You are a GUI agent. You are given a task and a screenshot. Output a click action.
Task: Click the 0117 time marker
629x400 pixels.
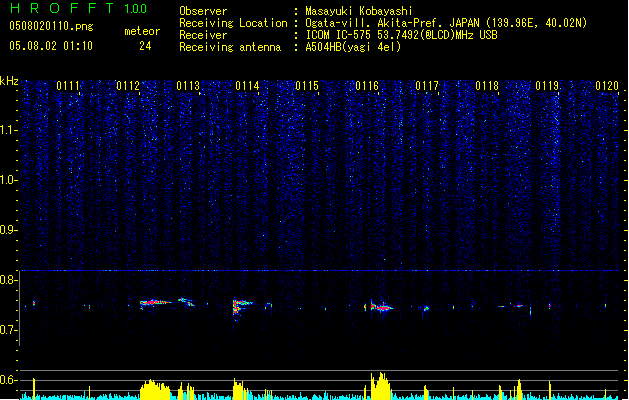(427, 86)
